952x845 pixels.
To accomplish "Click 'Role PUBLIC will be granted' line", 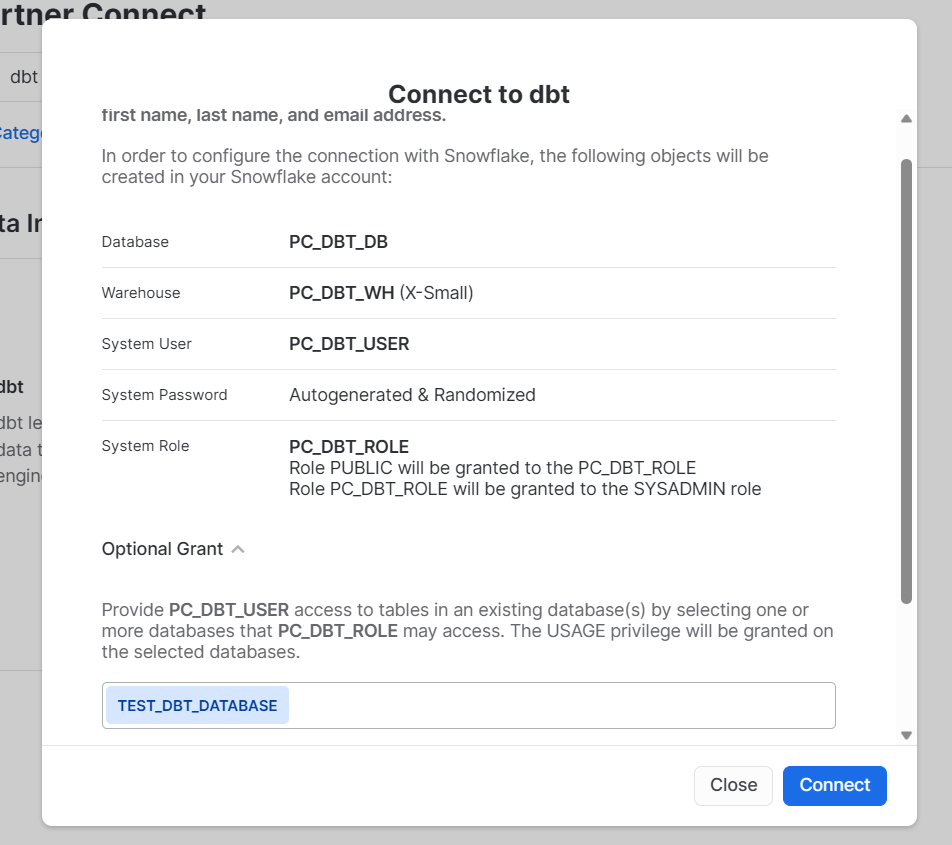I will 492,468.
